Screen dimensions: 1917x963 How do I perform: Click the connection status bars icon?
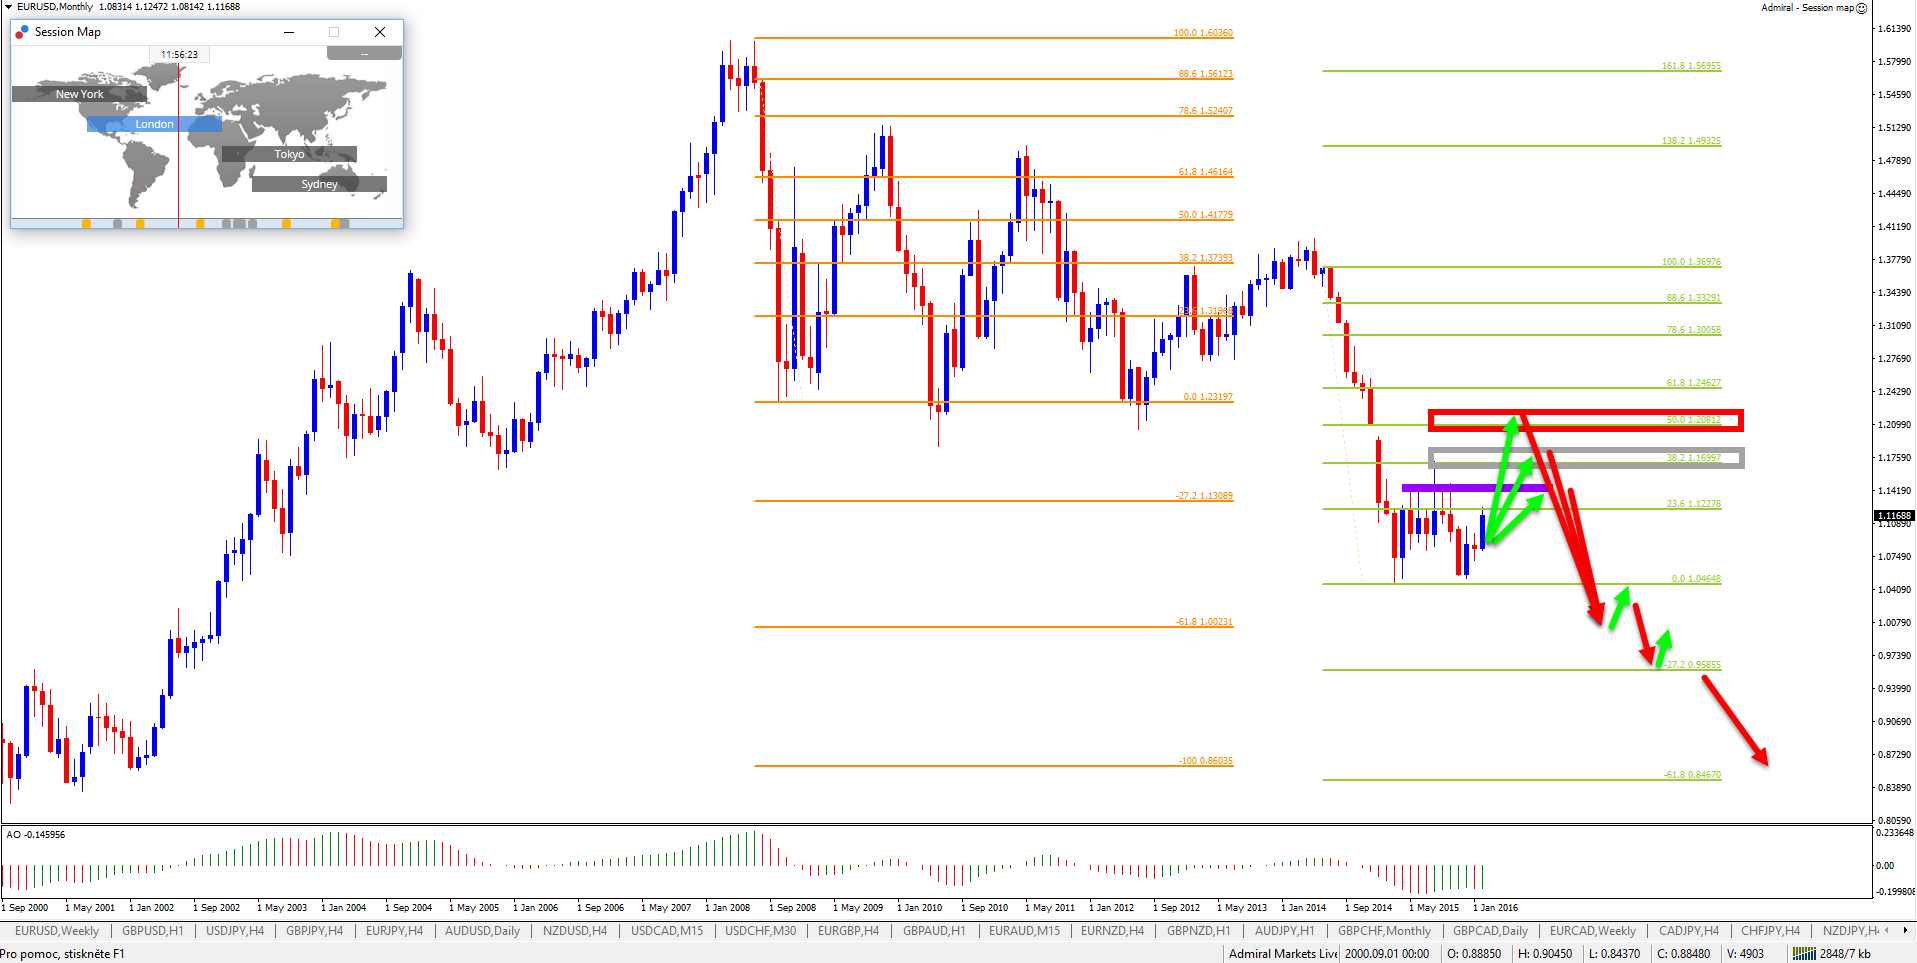1804,954
